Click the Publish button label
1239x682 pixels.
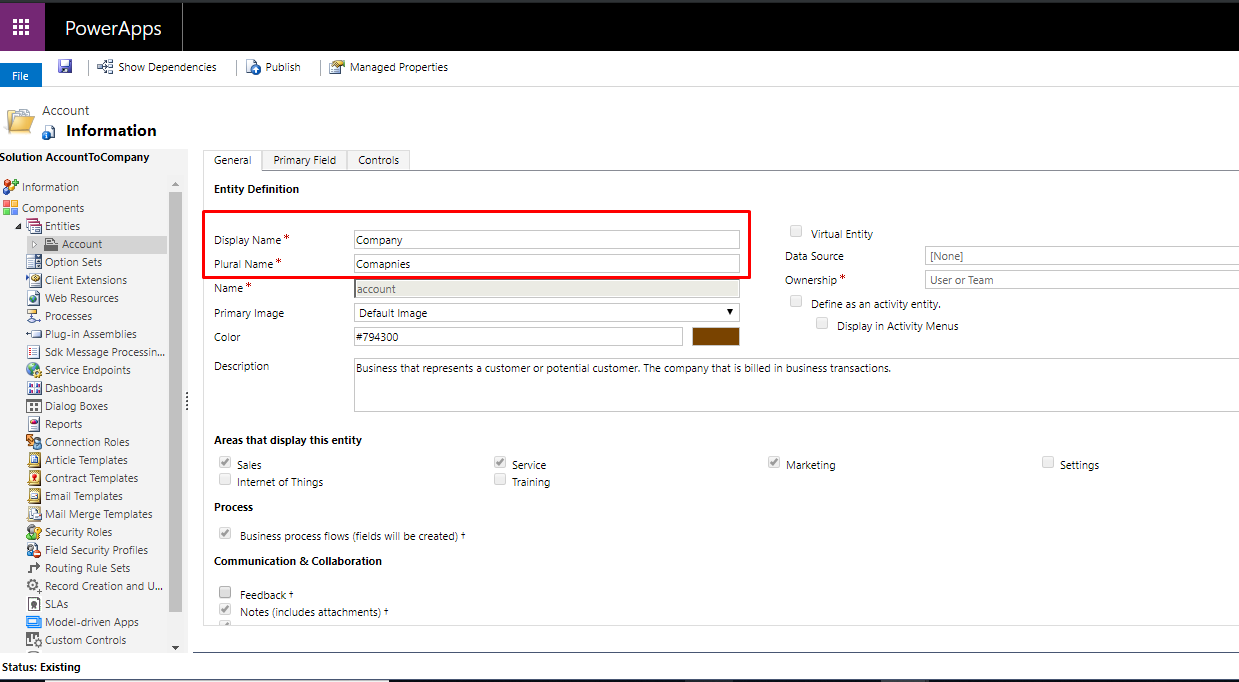(283, 67)
